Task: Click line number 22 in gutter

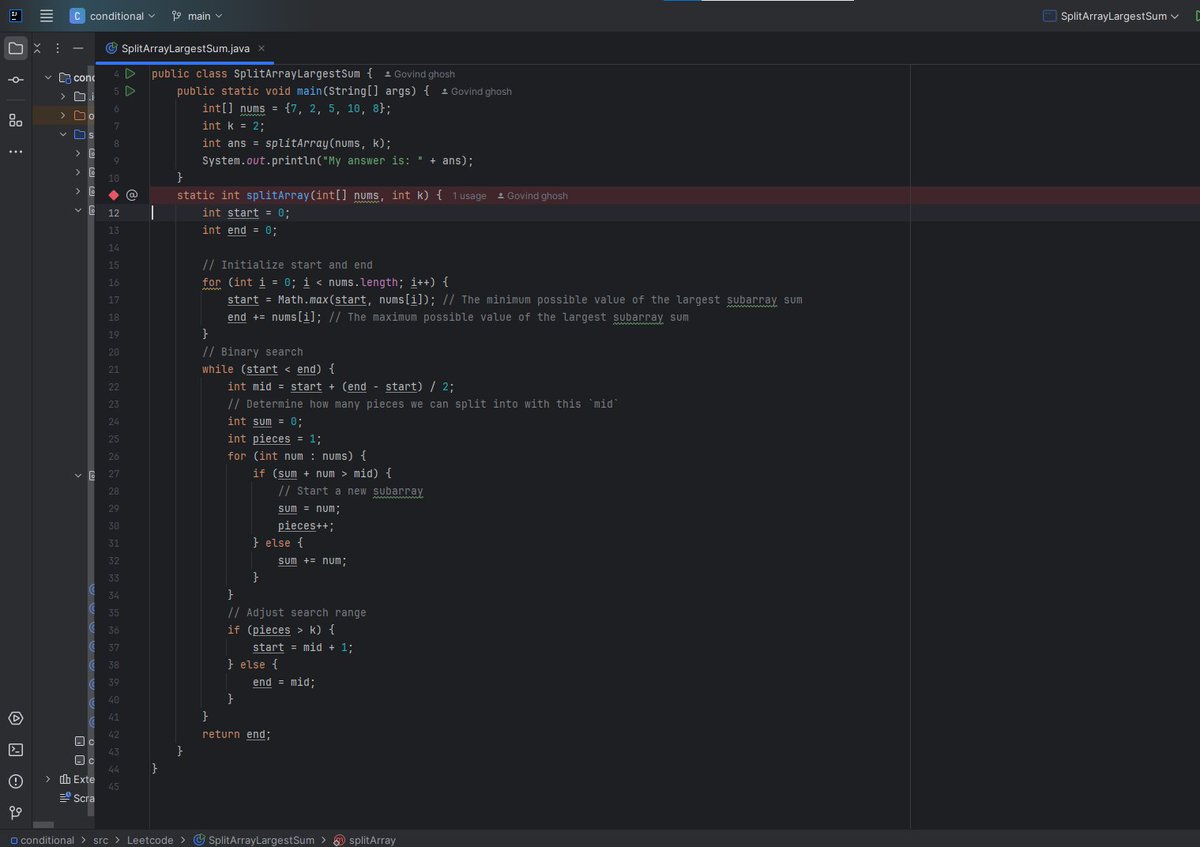Action: coord(113,387)
